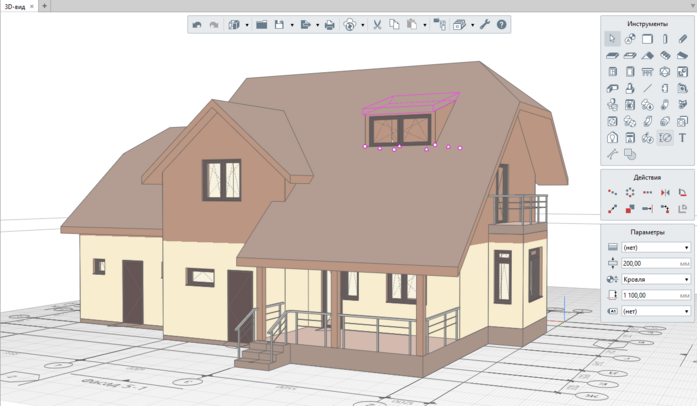Select the rectangle wall tool
The image size is (697, 406).
click(x=647, y=39)
